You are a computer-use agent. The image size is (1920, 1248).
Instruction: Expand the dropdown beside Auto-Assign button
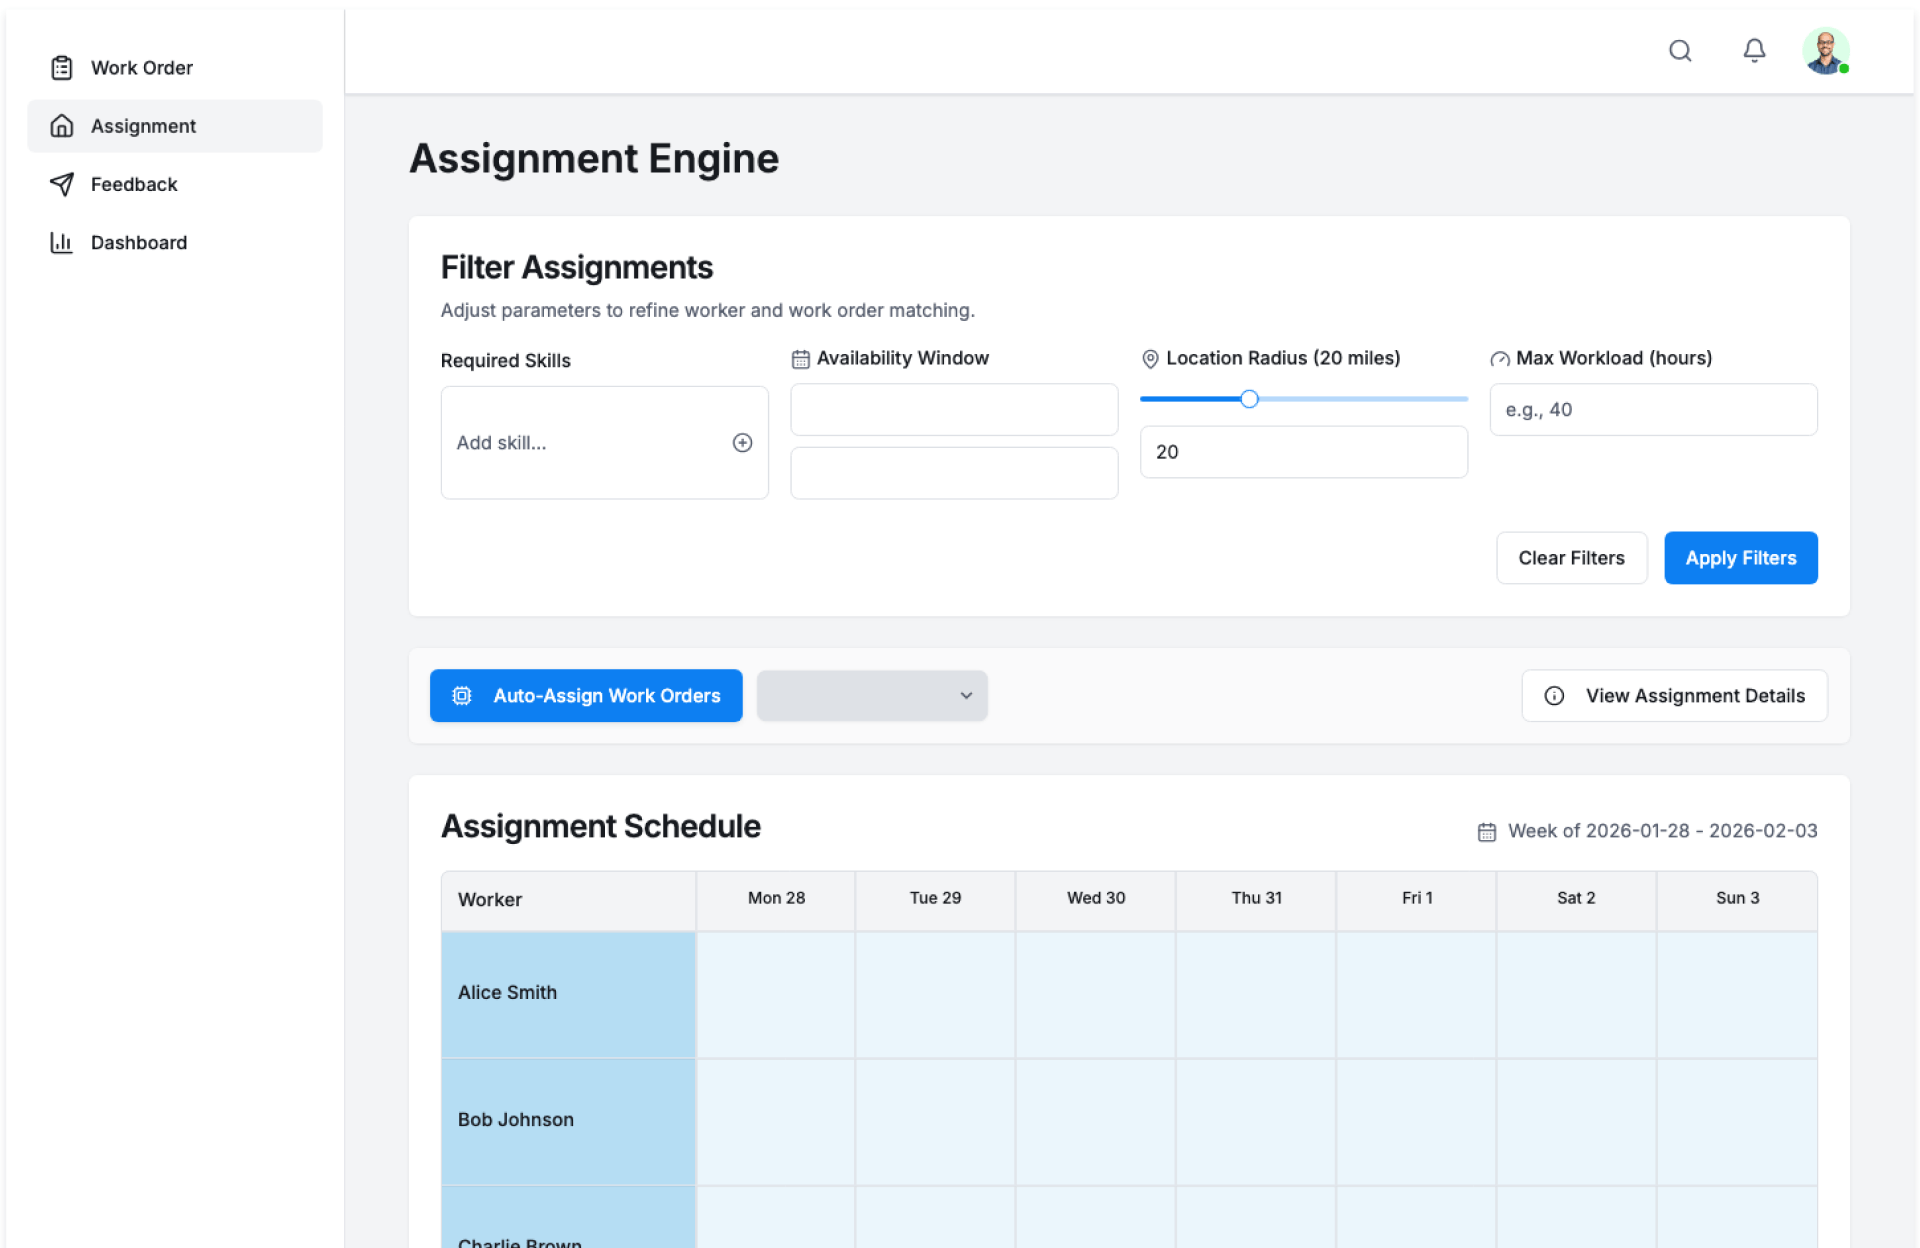coord(872,696)
